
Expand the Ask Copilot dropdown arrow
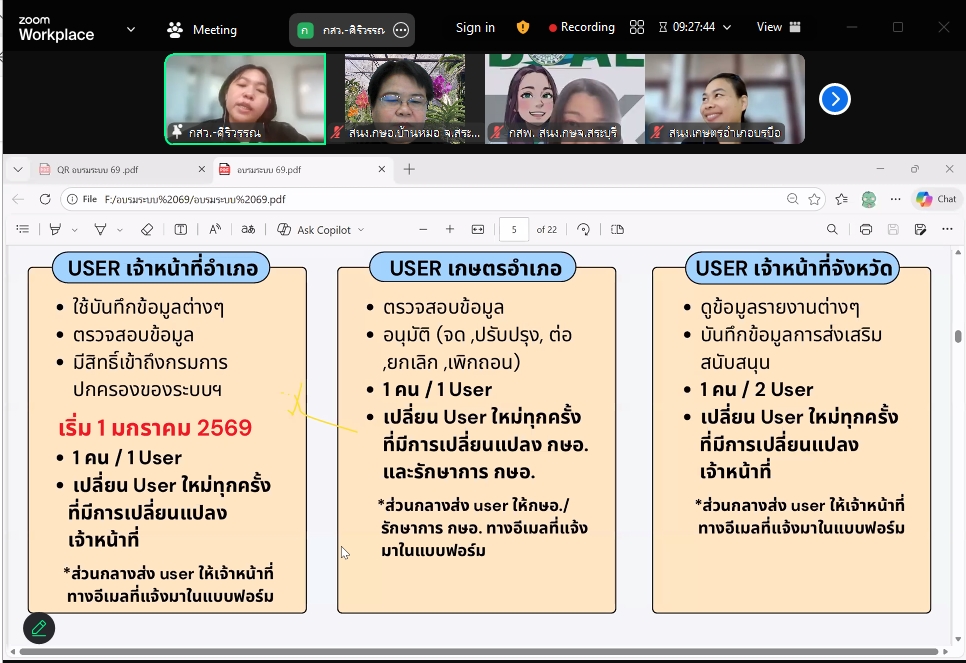(361, 230)
